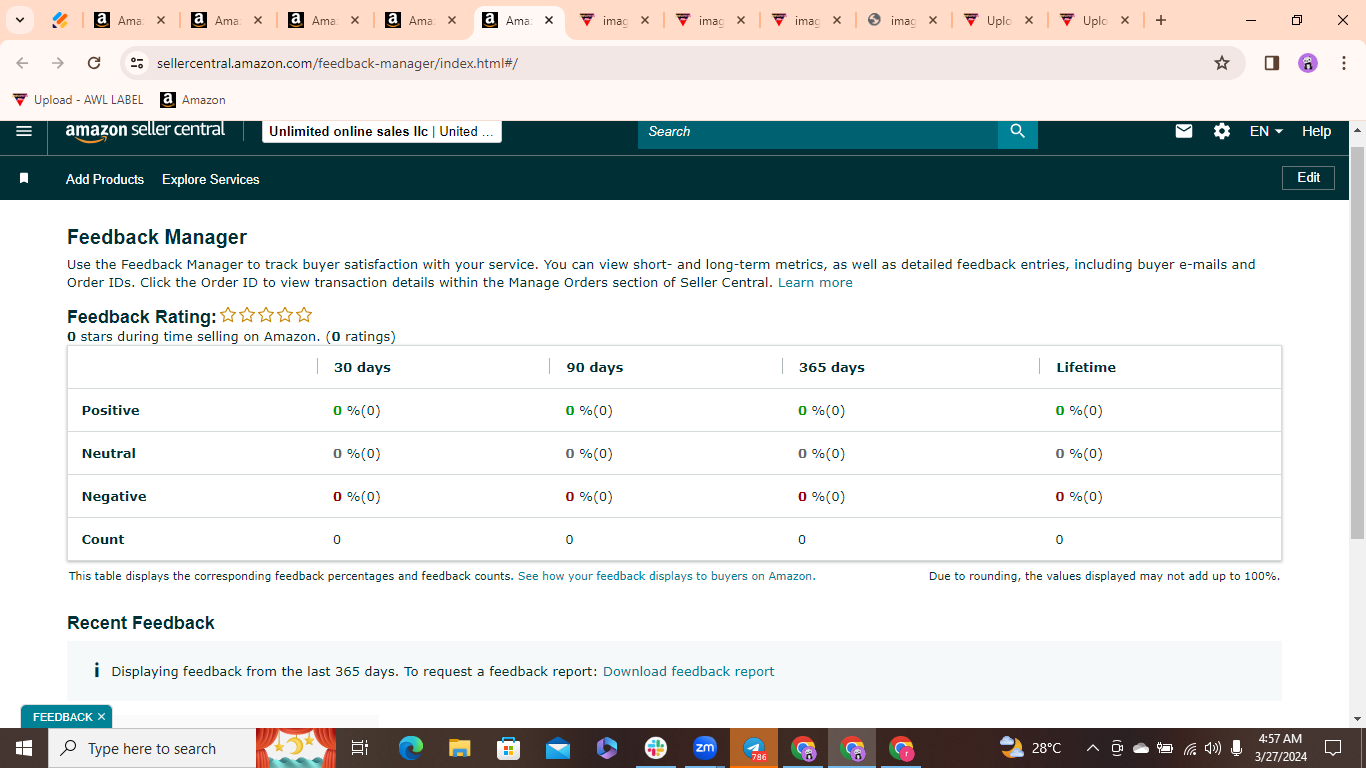The height and width of the screenshot is (768, 1366).
Task: View site information in address bar
Action: pyautogui.click(x=138, y=63)
